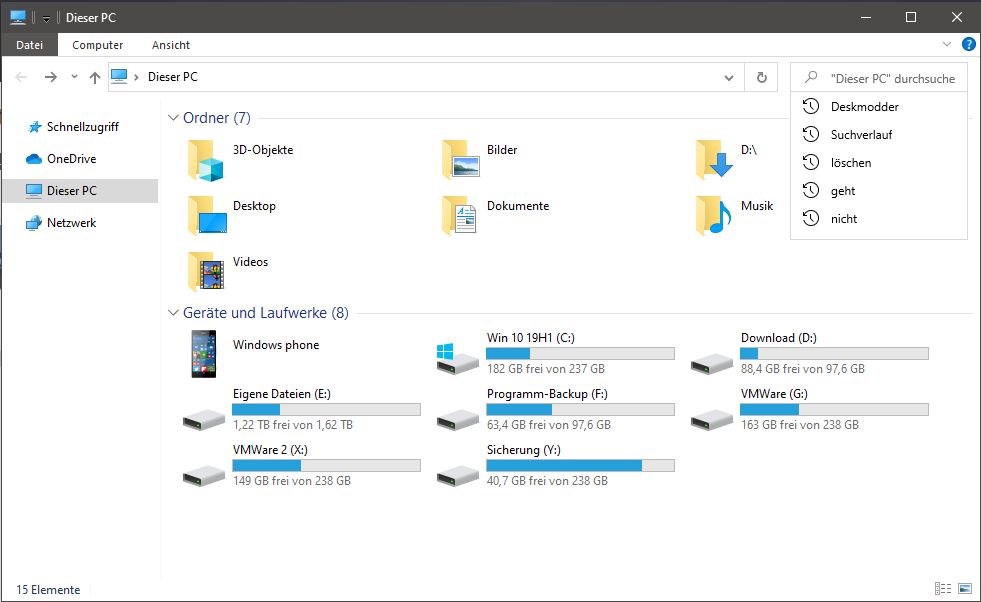Click the Win 10 19H1 (C:) usage bar

580,354
